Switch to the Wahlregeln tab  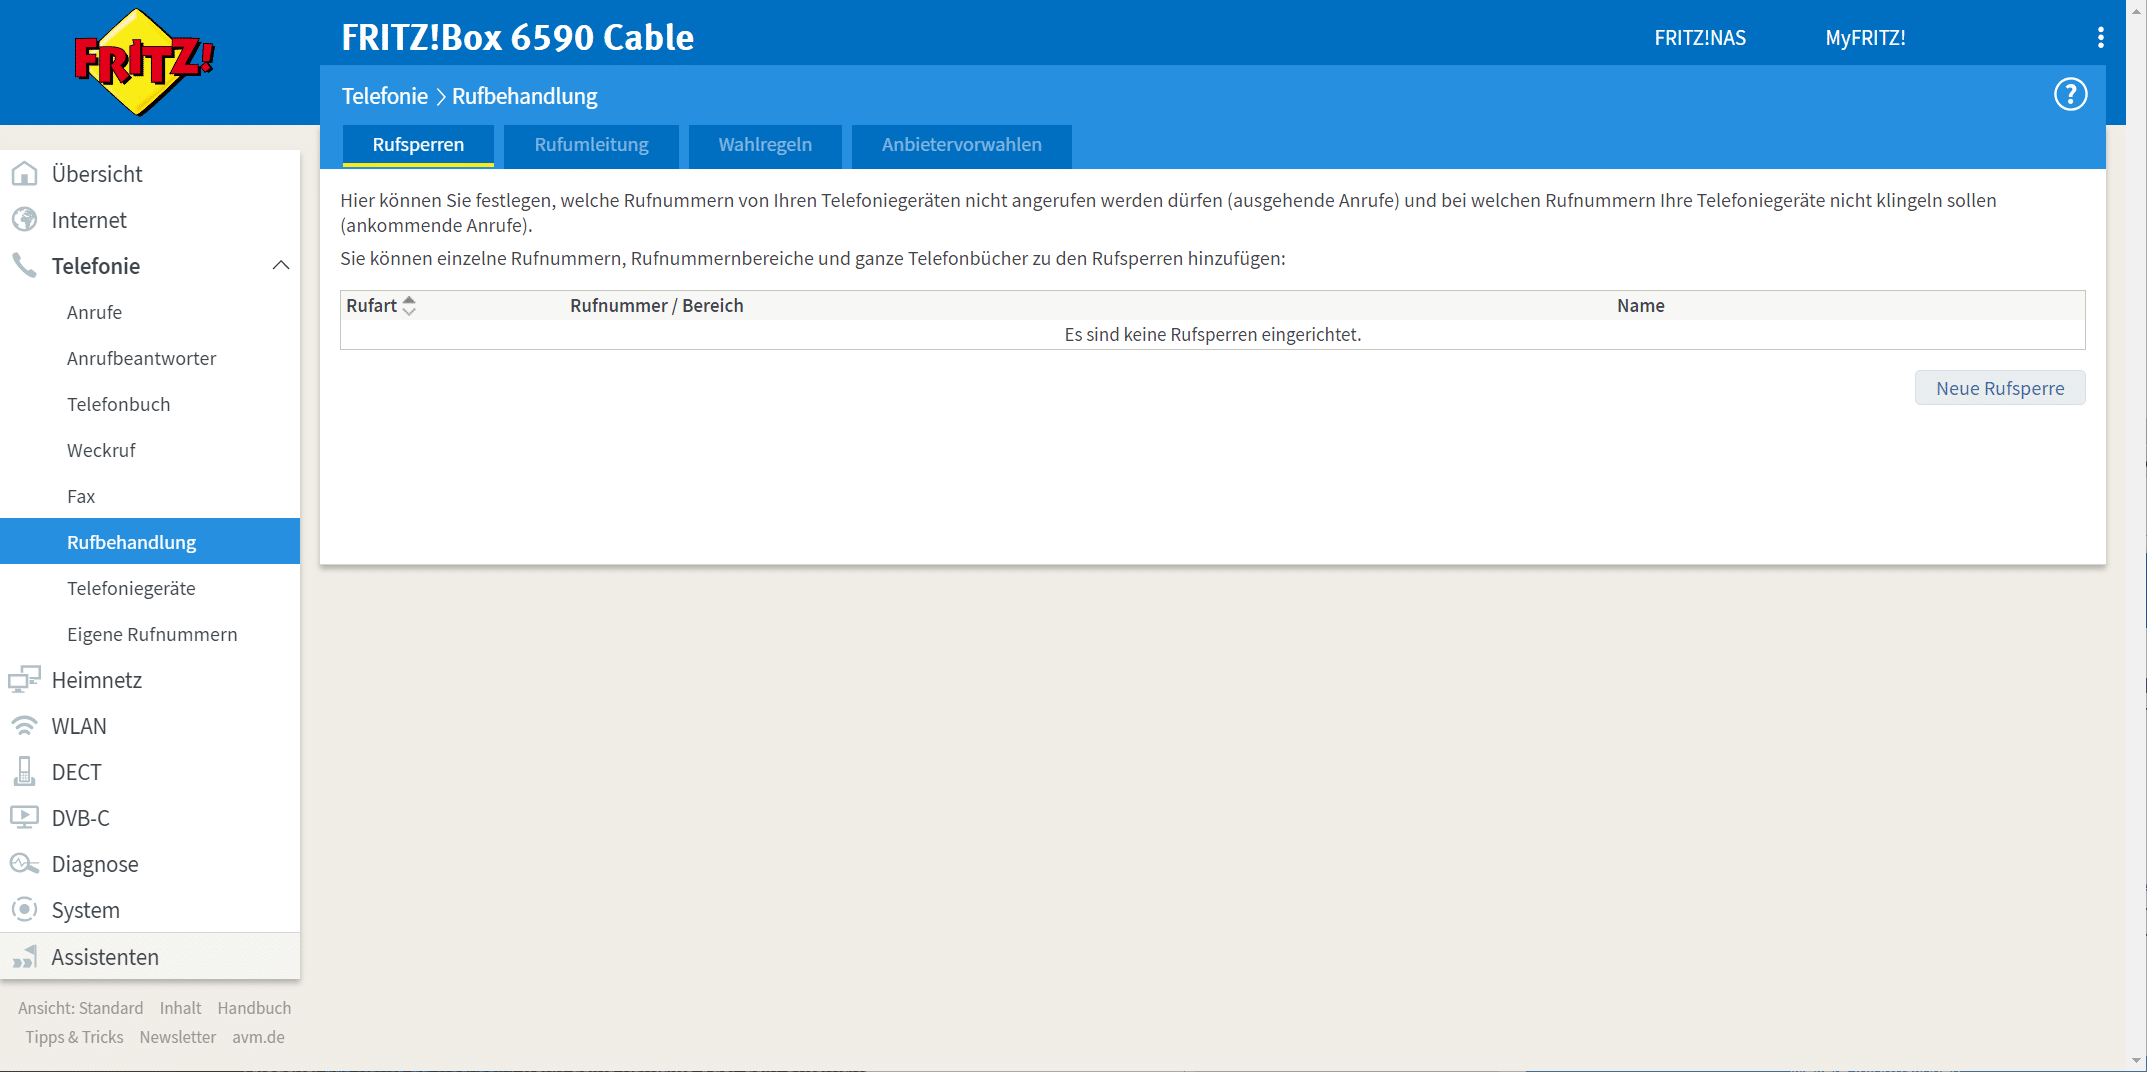(765, 145)
